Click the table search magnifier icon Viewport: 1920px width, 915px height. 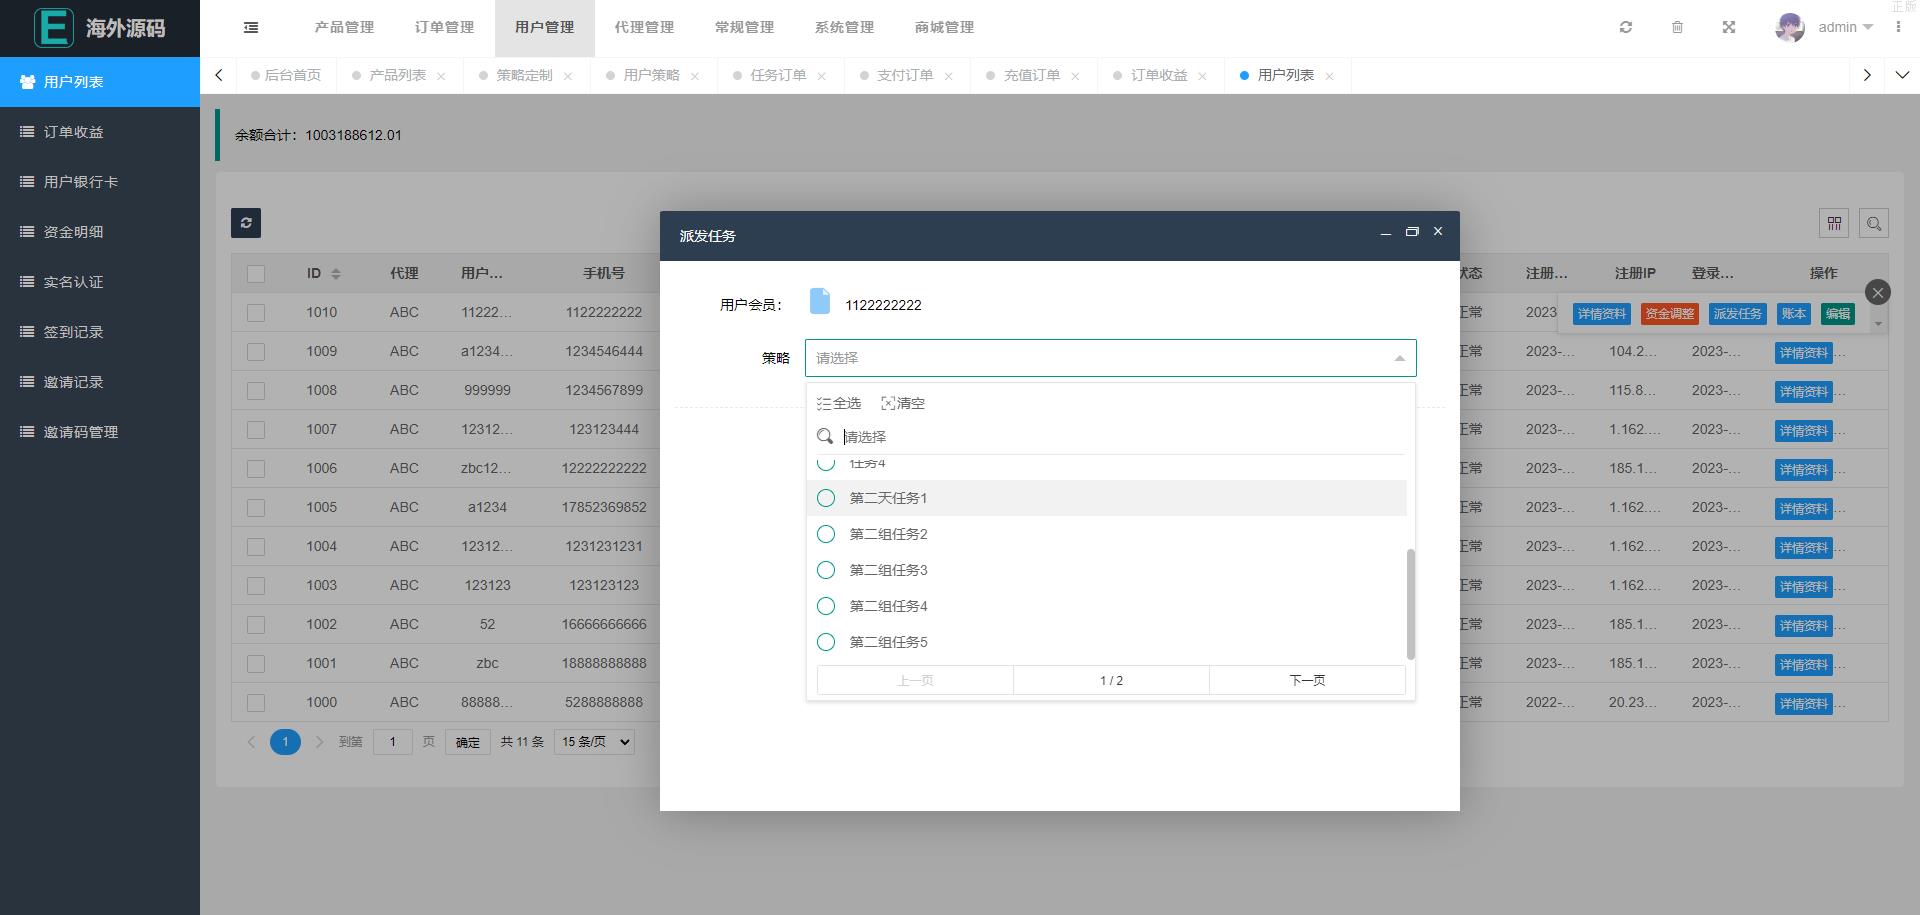[x=1874, y=224]
